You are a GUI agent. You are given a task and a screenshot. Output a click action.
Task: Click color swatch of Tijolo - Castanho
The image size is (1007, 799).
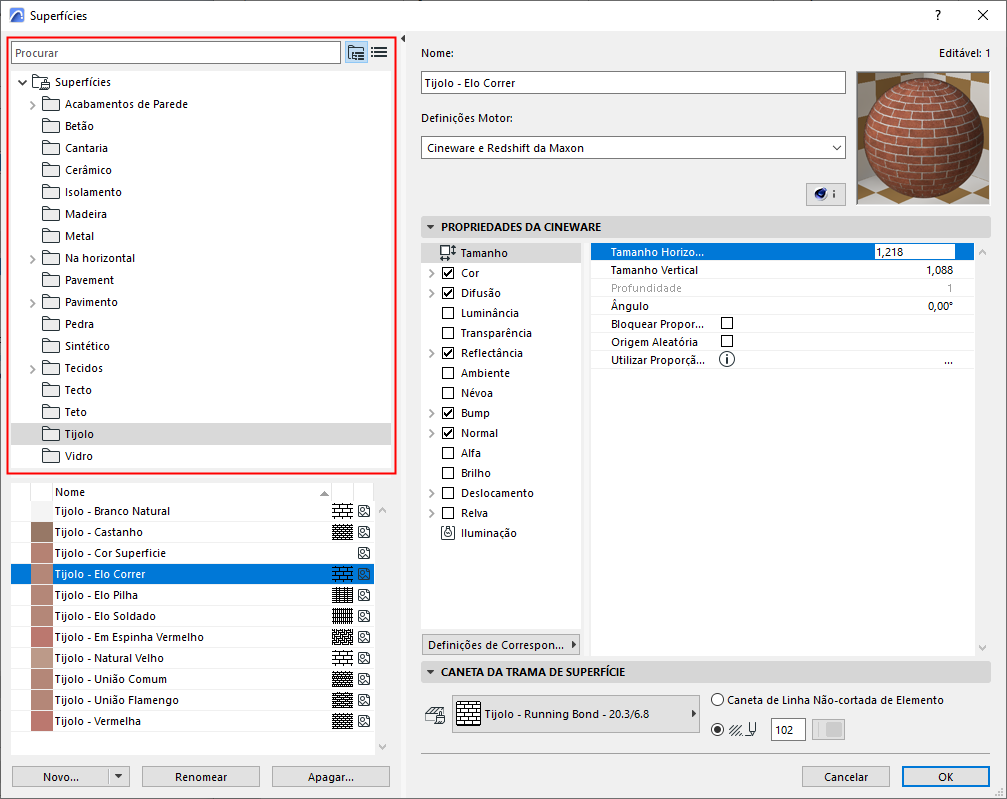coord(42,532)
